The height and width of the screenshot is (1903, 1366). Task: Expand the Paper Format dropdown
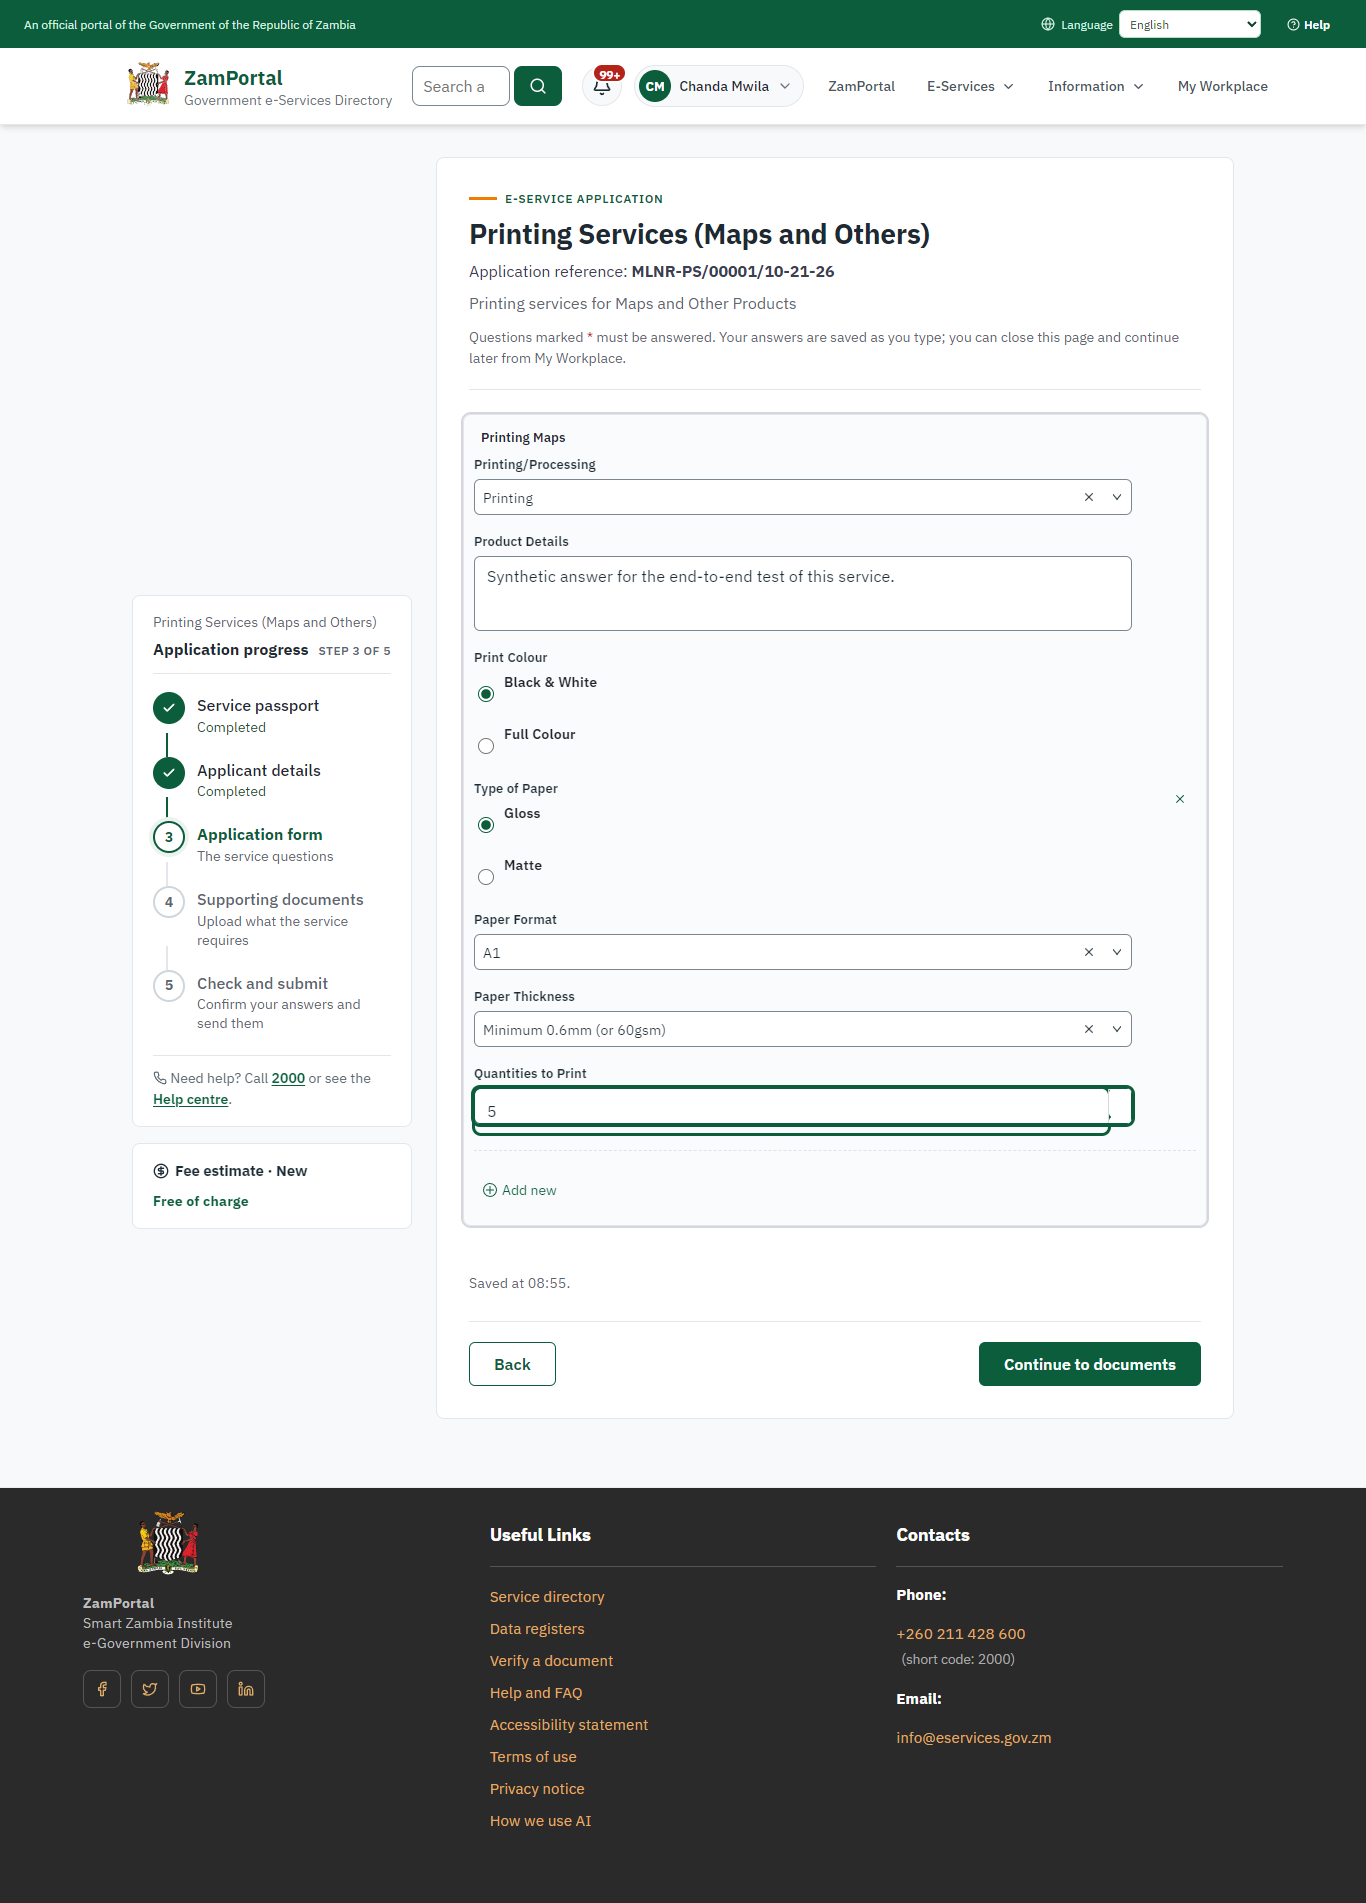(1117, 952)
